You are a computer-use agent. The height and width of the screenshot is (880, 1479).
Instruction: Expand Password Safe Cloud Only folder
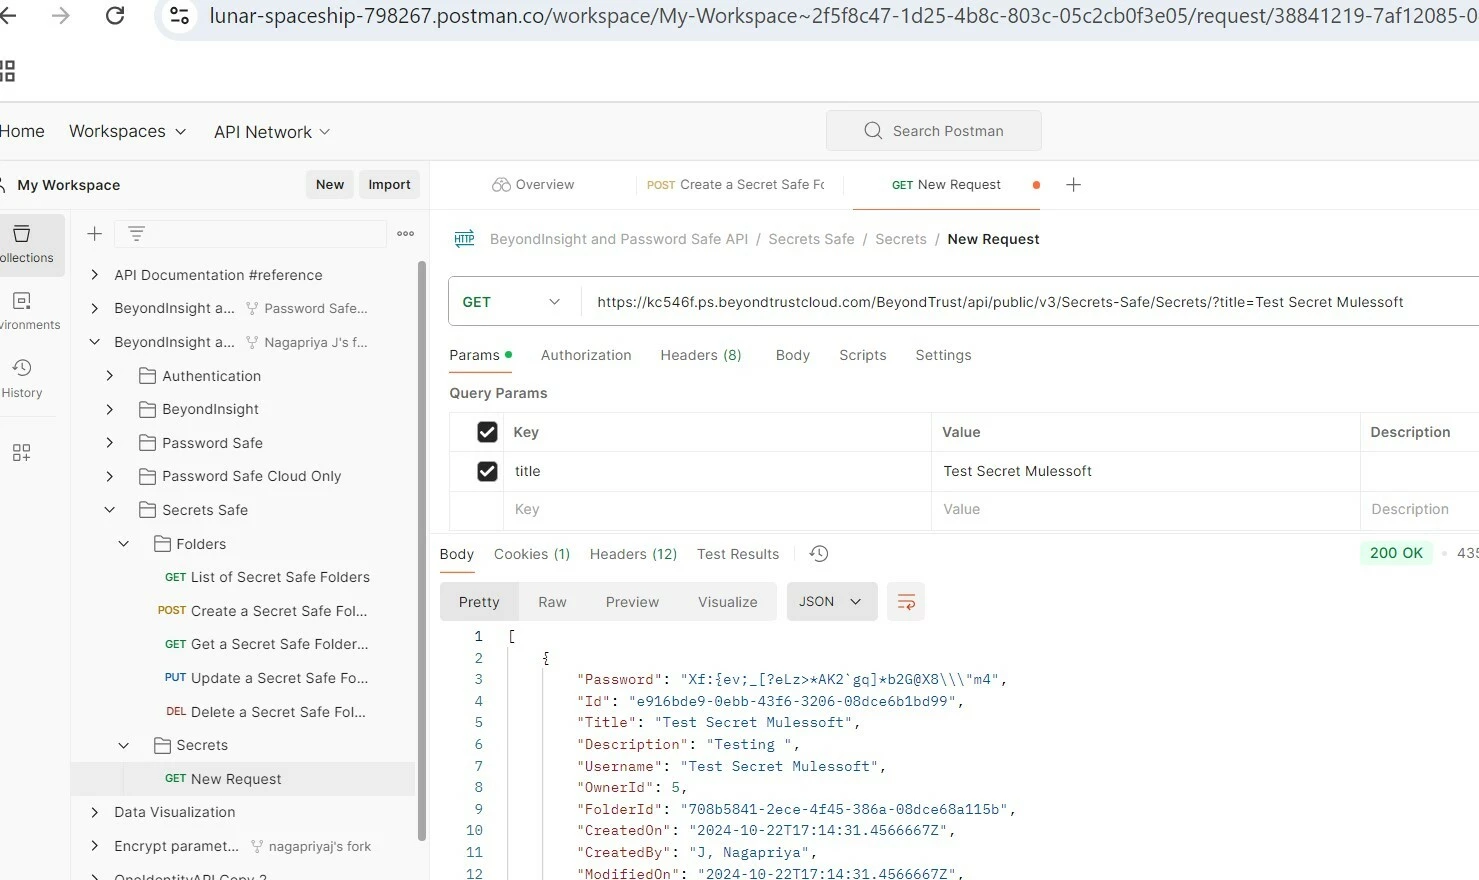110,476
